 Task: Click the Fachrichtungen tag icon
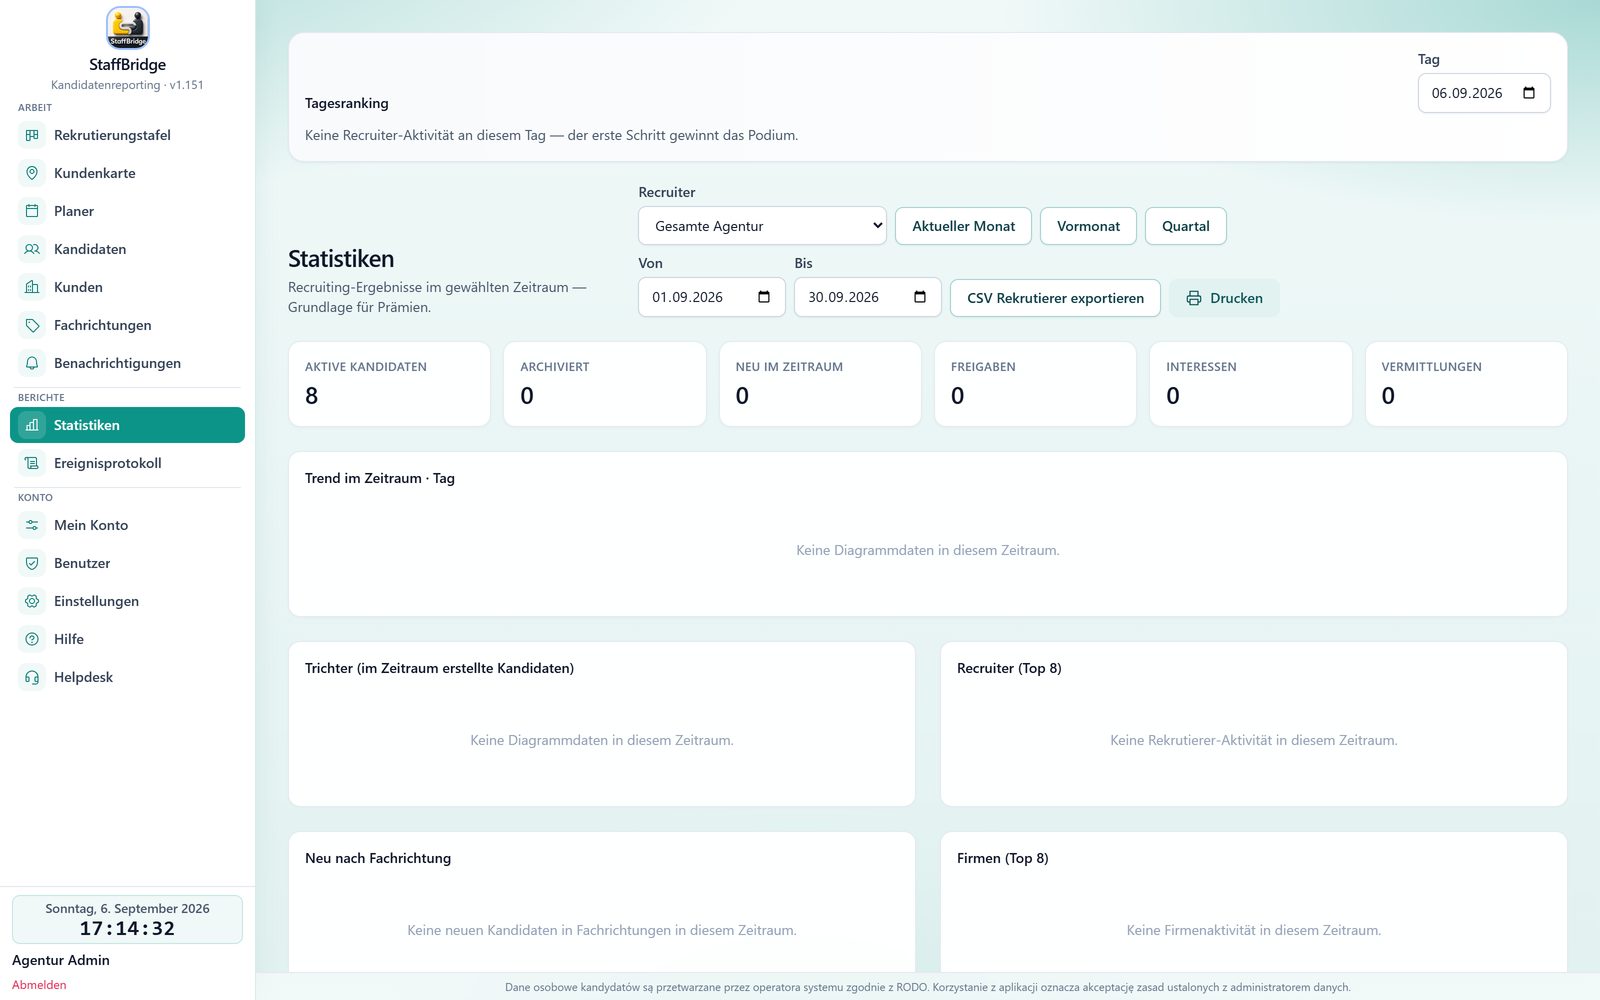coord(32,325)
